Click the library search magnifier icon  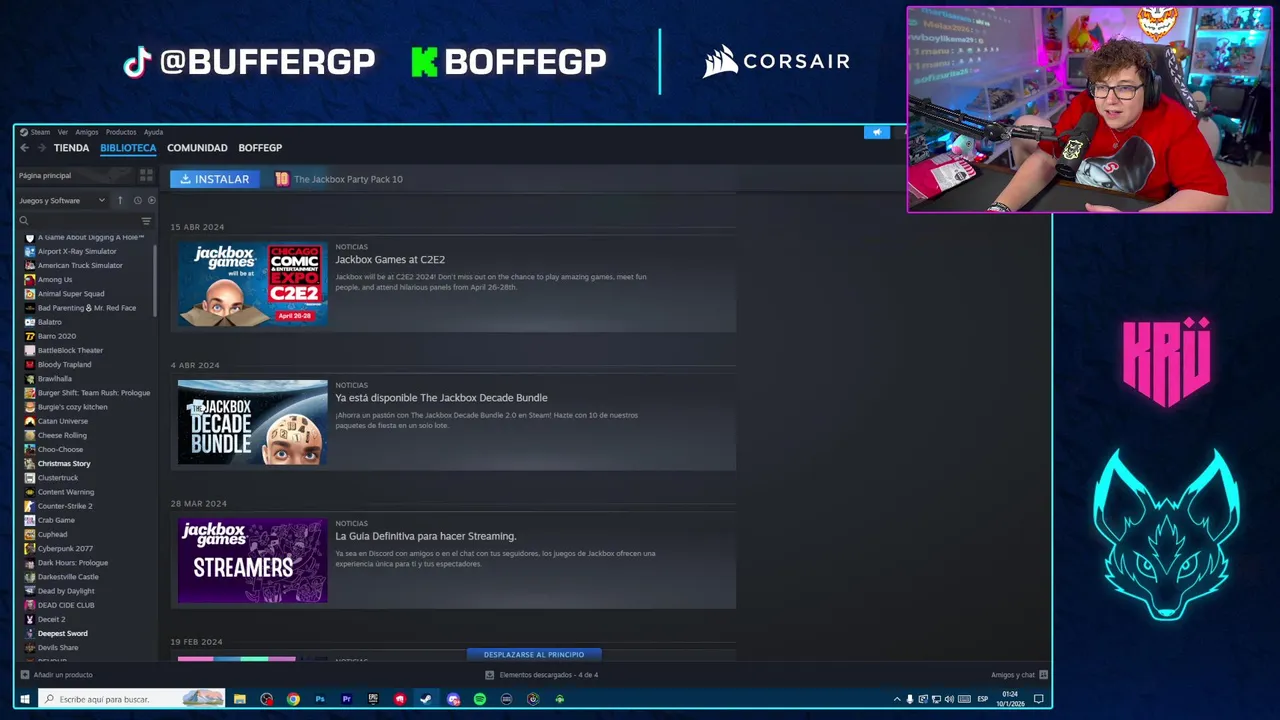tap(23, 221)
